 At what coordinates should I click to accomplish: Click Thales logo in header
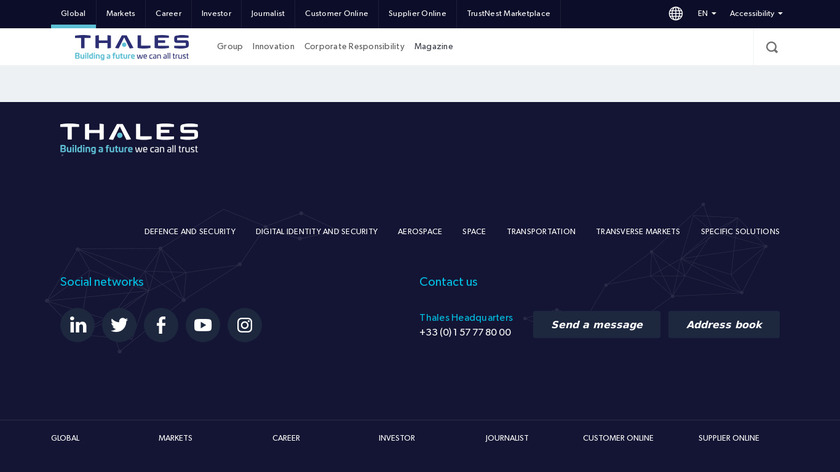(x=132, y=47)
